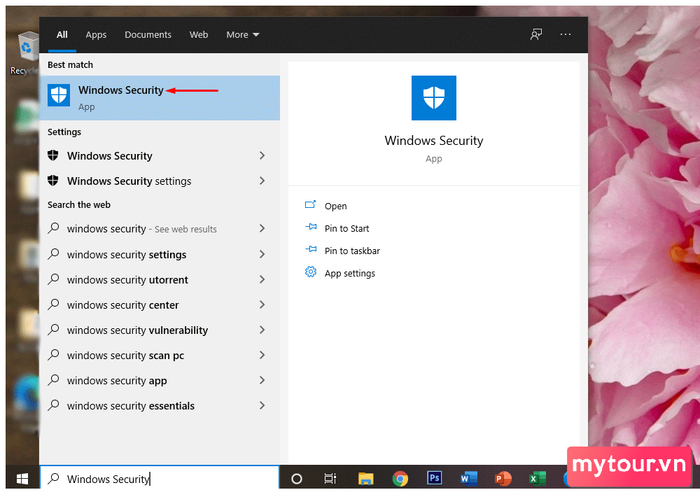The height and width of the screenshot is (497, 700).
Task: Select the 'windows security essentials' suggestion
Action: coord(159,405)
